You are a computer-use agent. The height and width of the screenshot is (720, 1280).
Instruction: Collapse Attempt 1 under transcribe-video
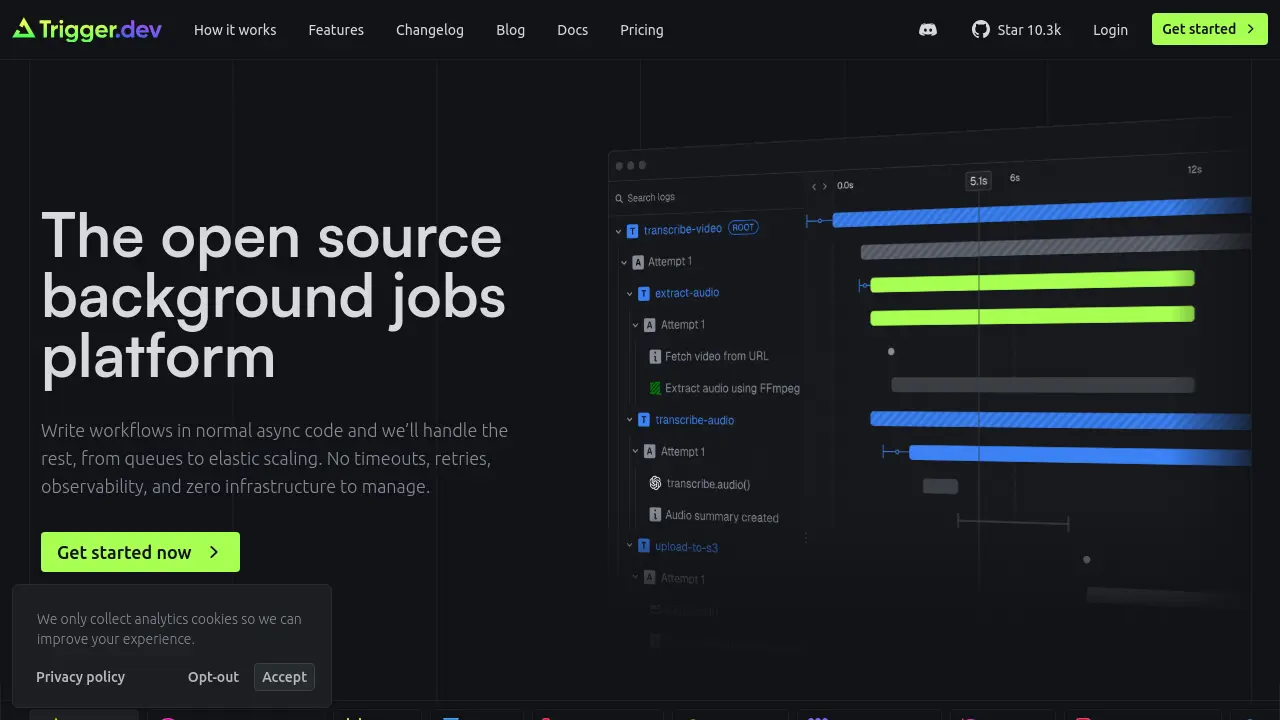point(624,262)
